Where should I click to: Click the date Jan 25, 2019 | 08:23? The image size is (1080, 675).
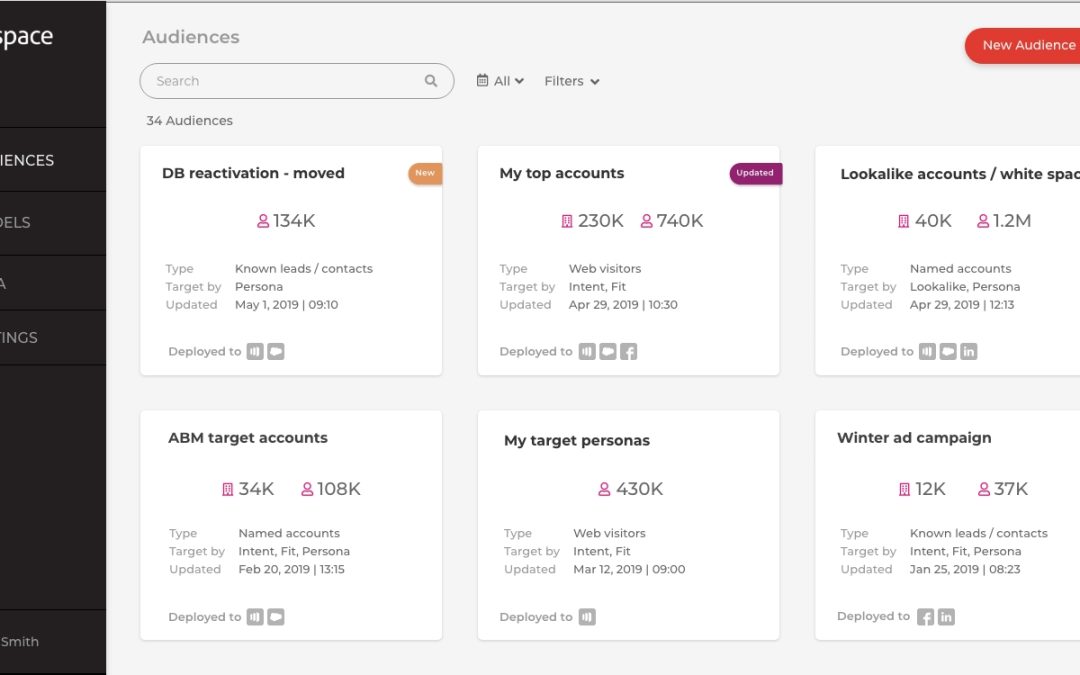[965, 569]
